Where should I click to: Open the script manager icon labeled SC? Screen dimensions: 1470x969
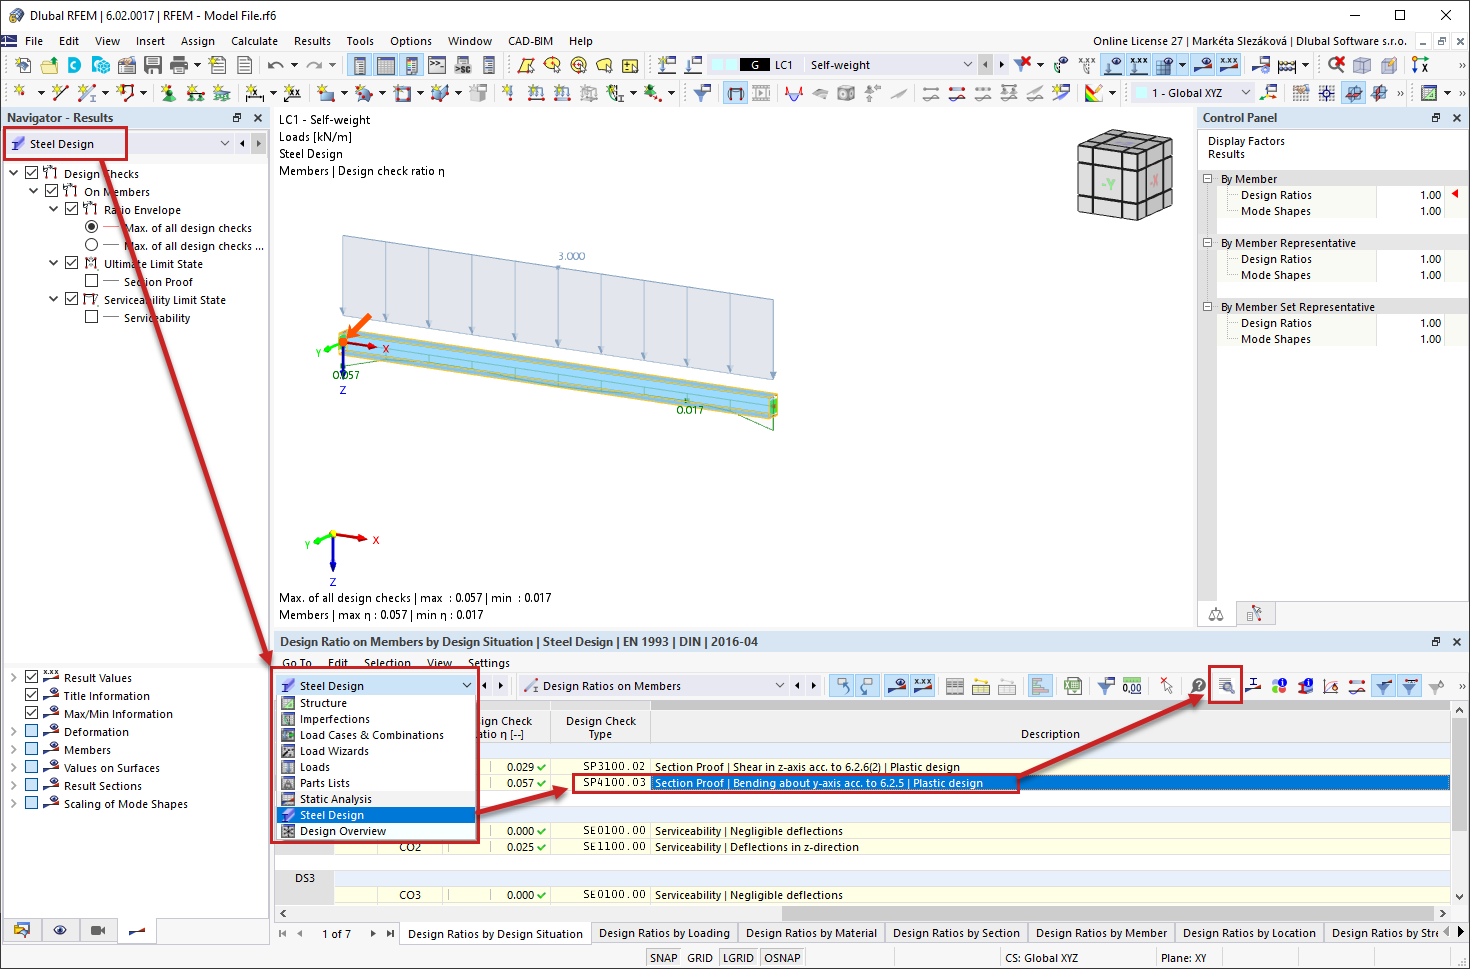point(463,65)
